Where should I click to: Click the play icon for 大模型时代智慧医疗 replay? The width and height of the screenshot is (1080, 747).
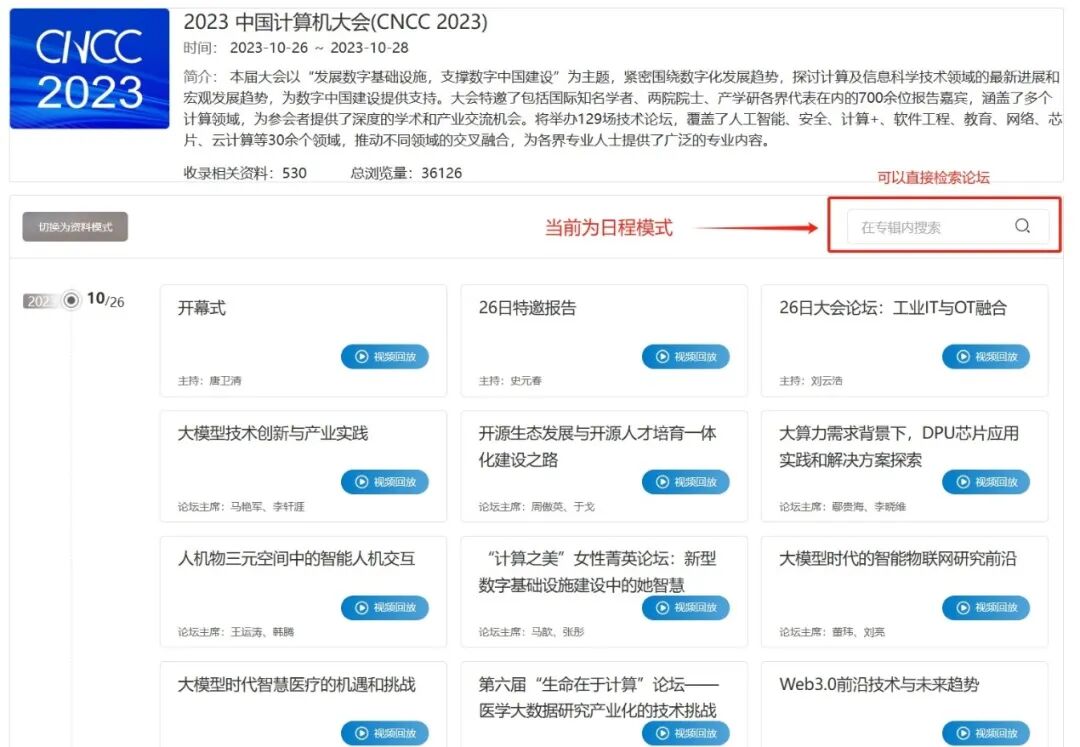pos(361,733)
